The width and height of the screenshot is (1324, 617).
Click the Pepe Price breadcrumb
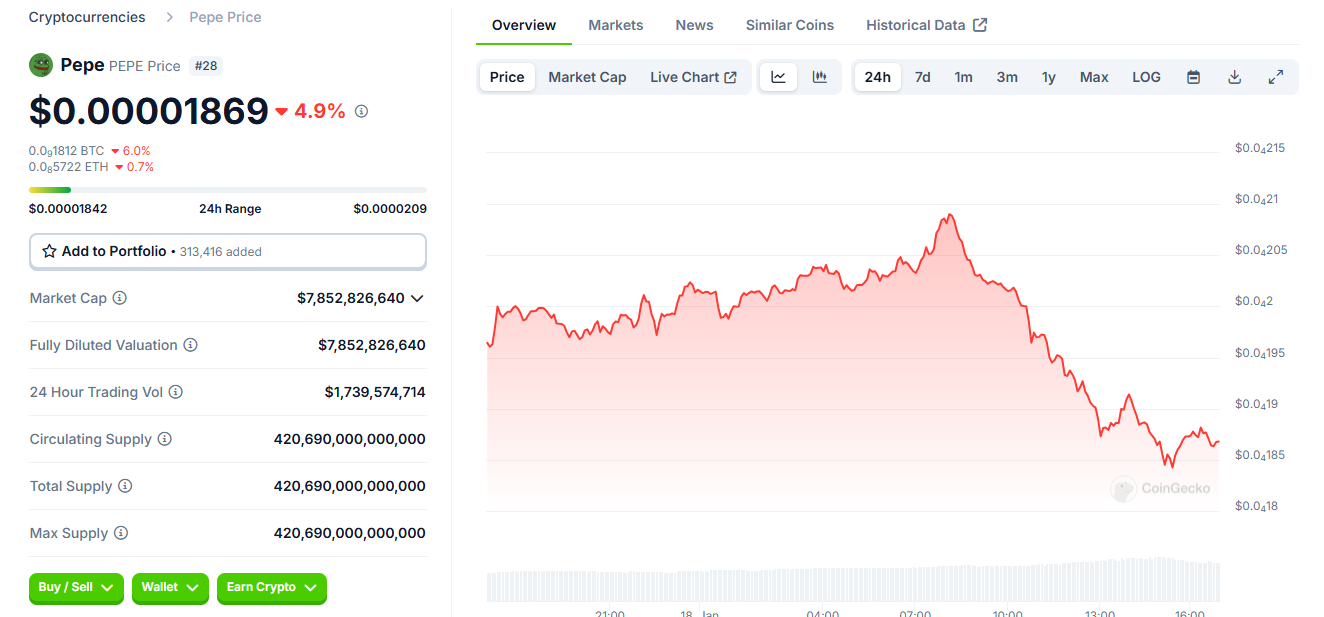coord(225,17)
